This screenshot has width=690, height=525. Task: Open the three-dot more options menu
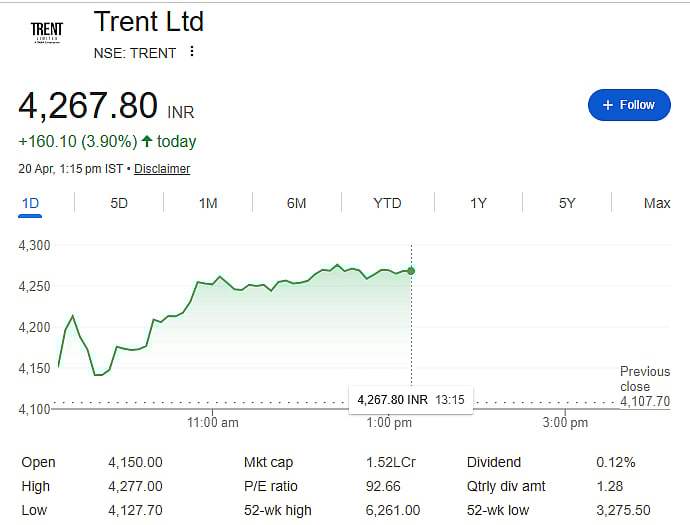coord(192,52)
